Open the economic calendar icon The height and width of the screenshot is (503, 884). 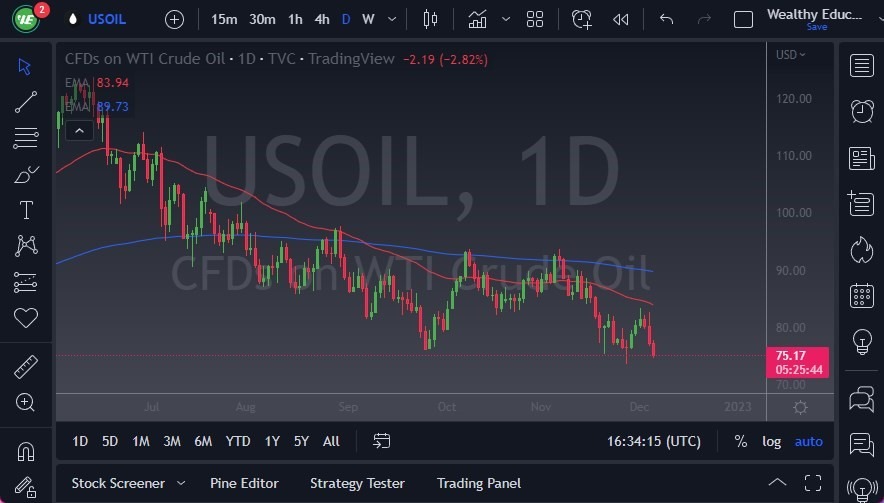click(861, 295)
